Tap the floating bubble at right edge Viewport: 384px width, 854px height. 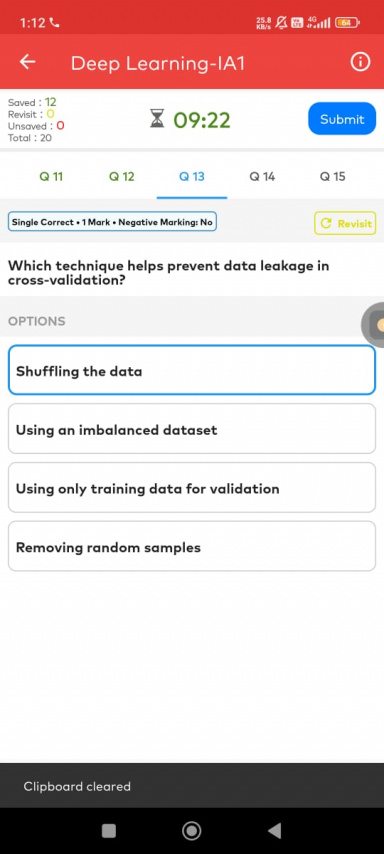(373, 325)
